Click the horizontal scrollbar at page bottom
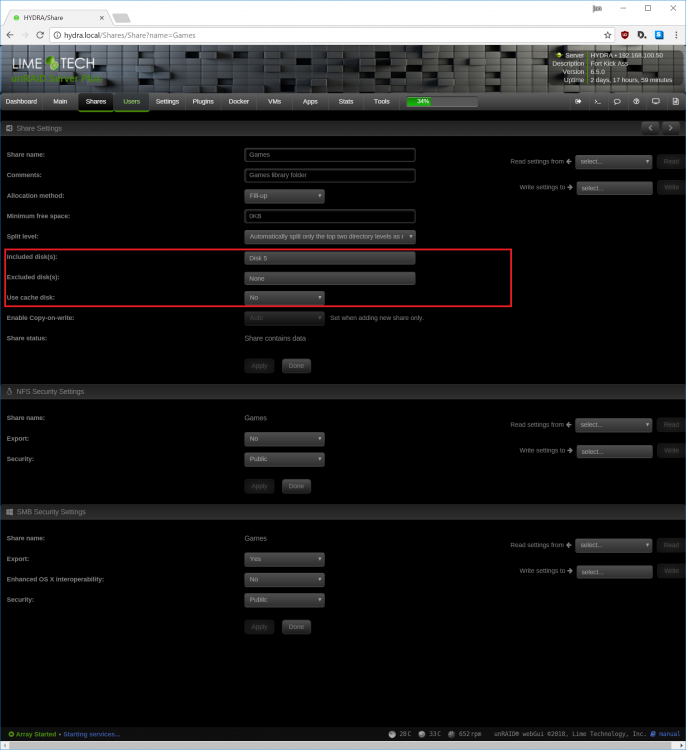This screenshot has height=750, width=686. click(x=343, y=745)
